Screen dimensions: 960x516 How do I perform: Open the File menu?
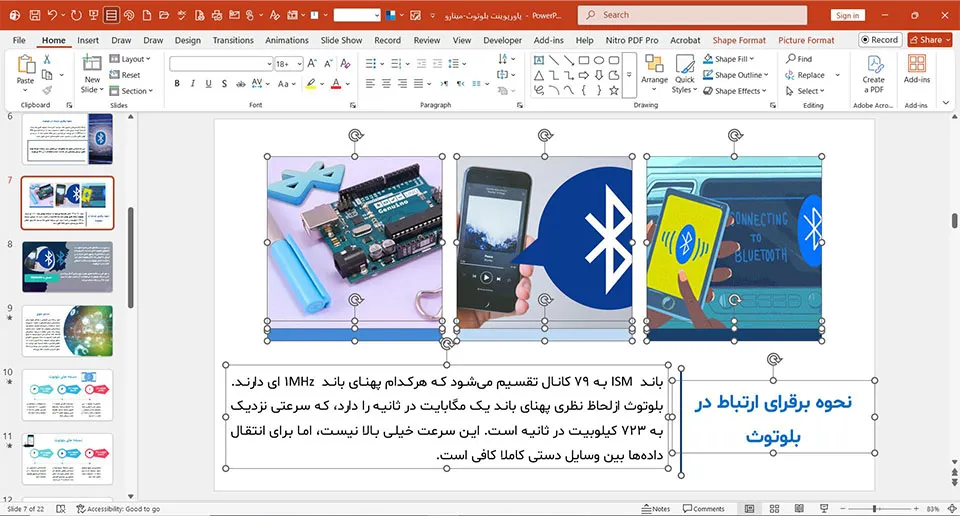[19, 40]
